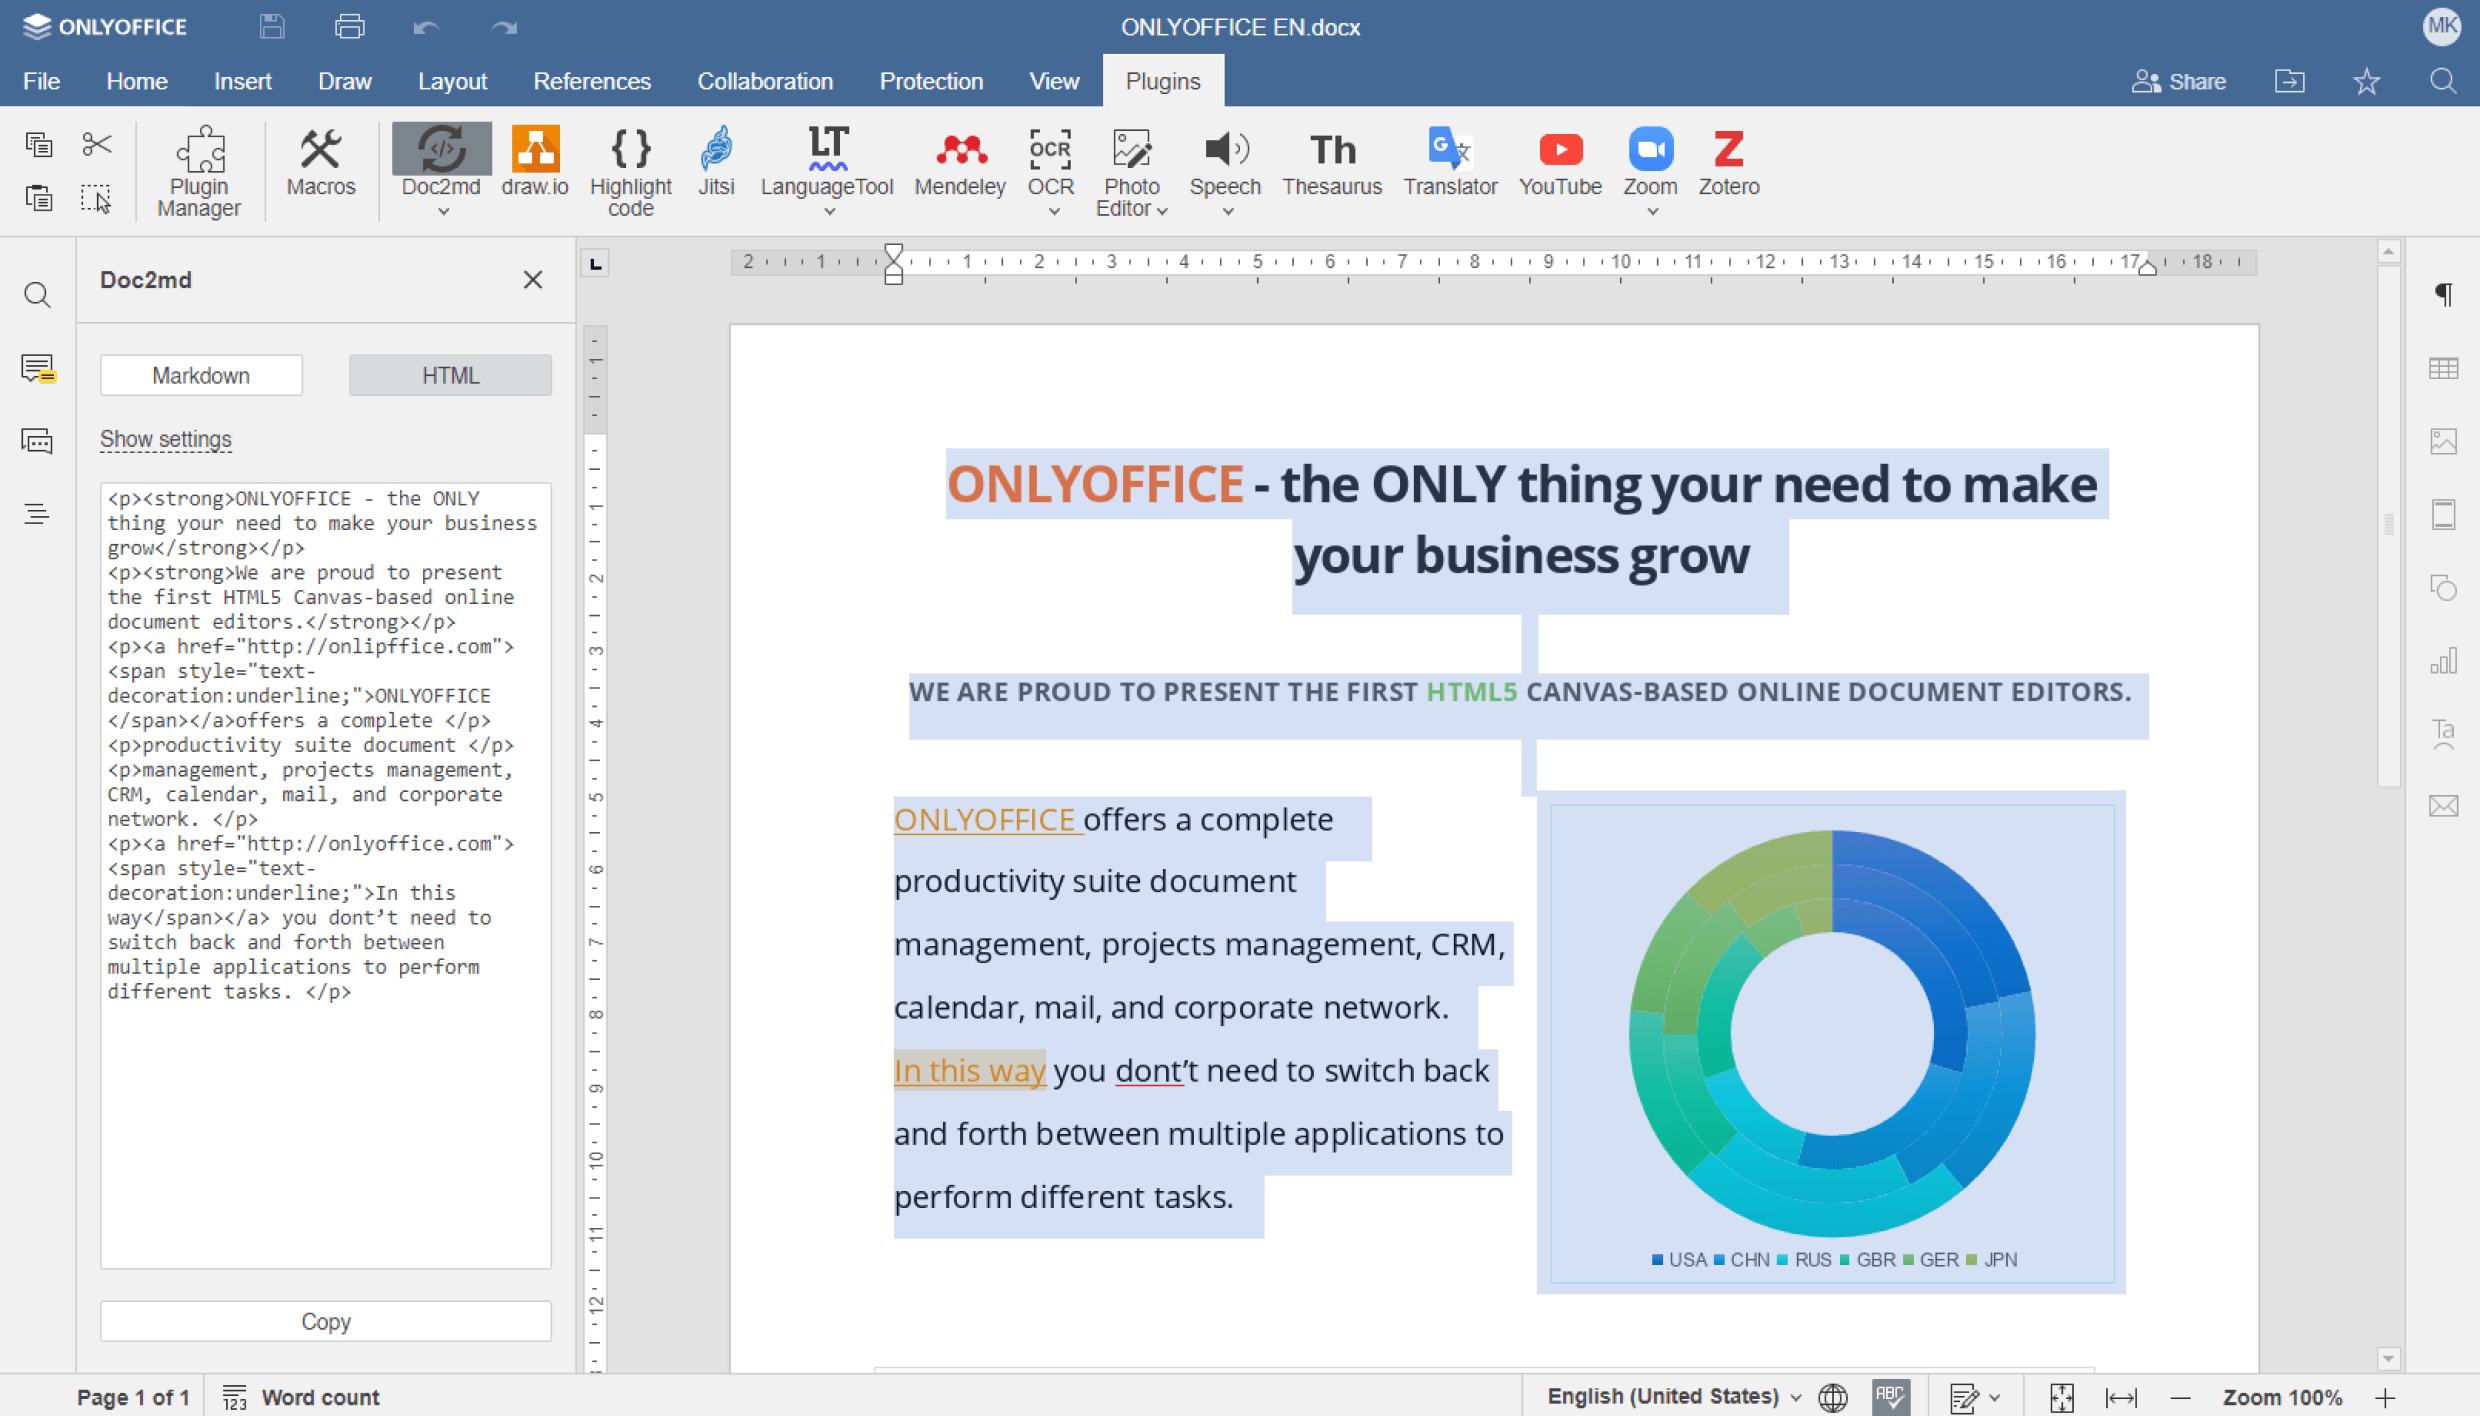Expand the OCR plugin dropdown arrow

click(1053, 211)
